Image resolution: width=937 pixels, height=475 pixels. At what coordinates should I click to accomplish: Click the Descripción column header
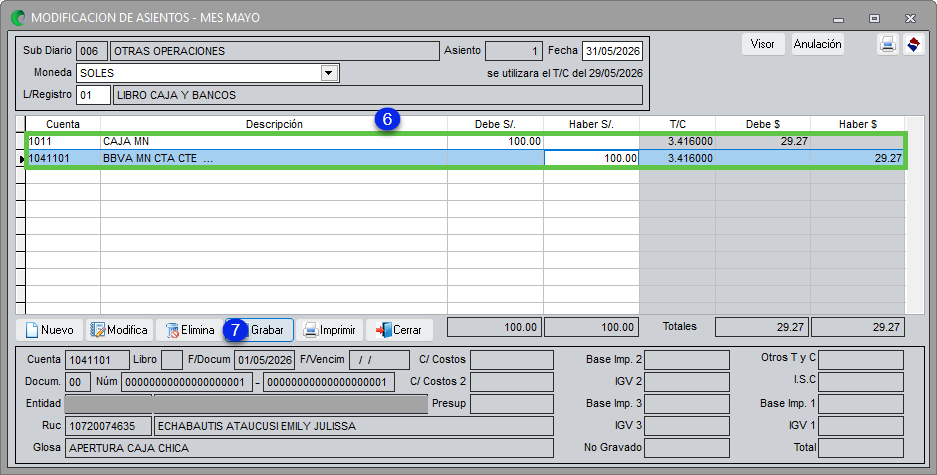[x=274, y=124]
